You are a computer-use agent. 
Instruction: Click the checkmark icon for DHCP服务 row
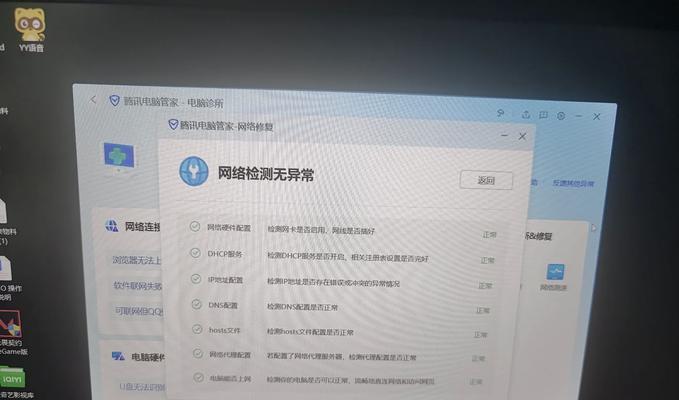point(195,253)
